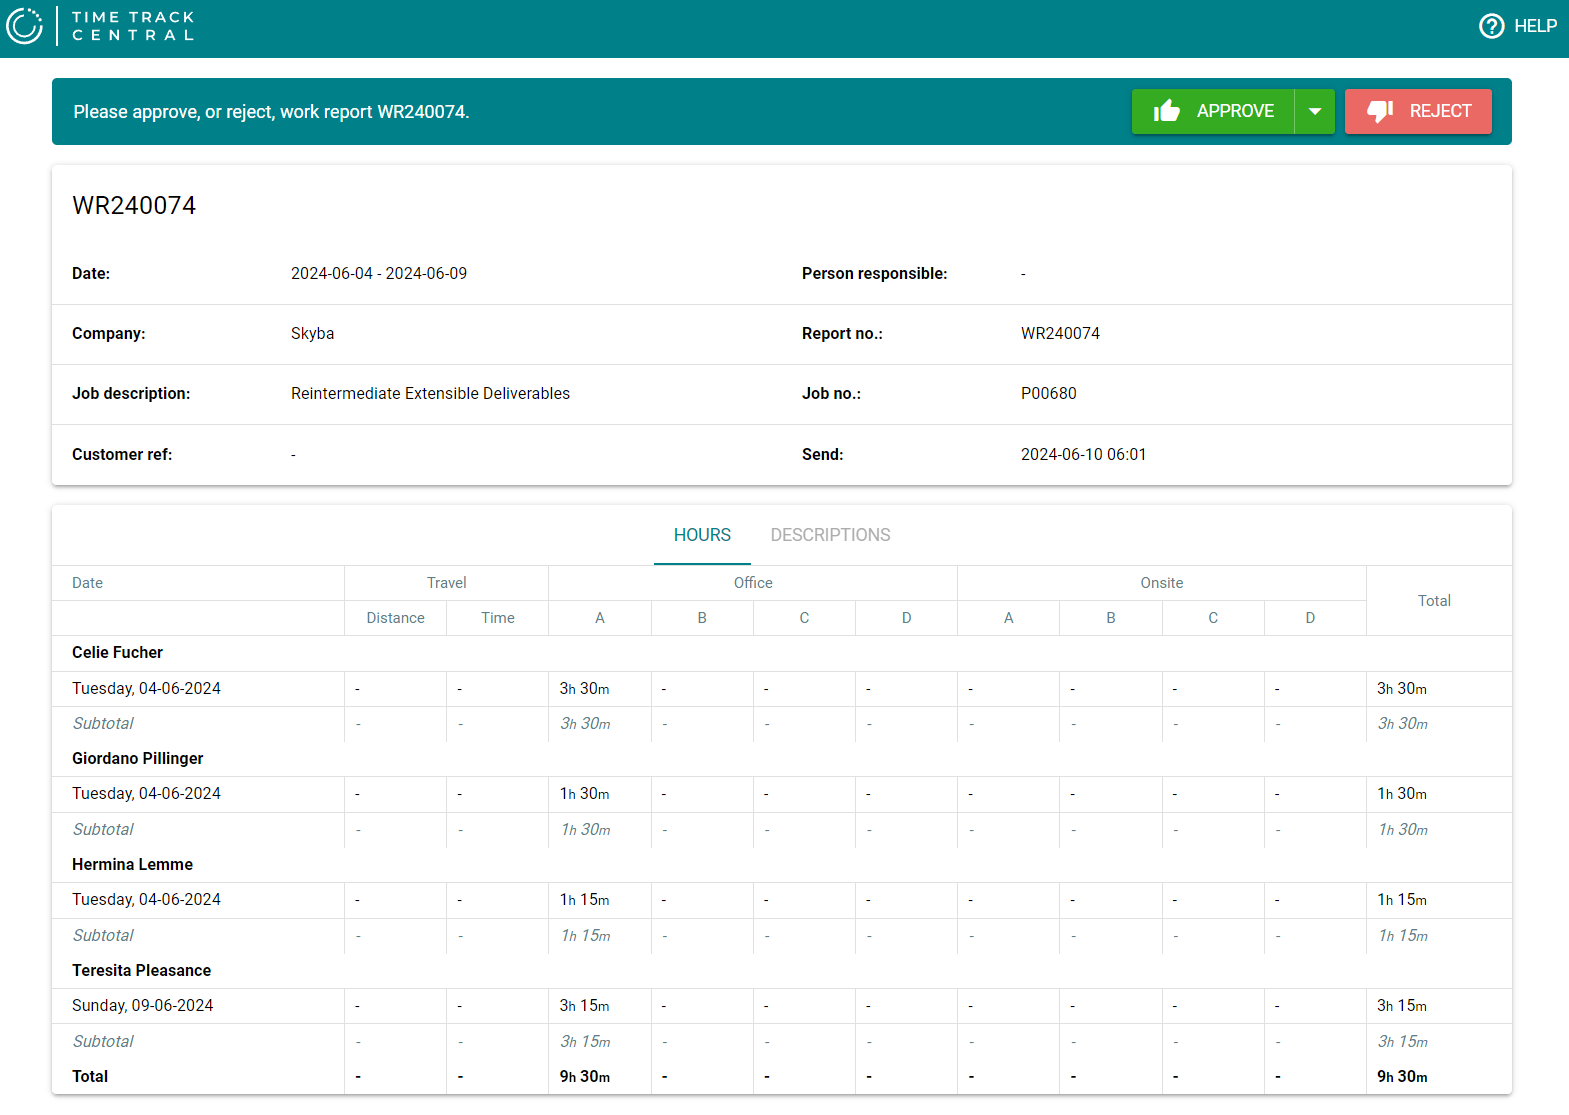Click the Customer ref label
Viewport: 1569px width, 1115px height.
[122, 455]
